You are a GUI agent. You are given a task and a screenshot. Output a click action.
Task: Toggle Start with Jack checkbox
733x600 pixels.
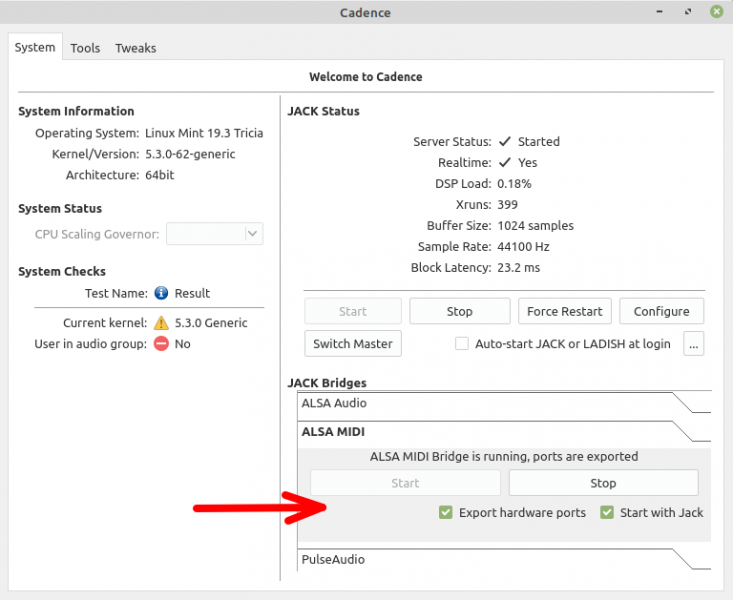click(x=607, y=513)
